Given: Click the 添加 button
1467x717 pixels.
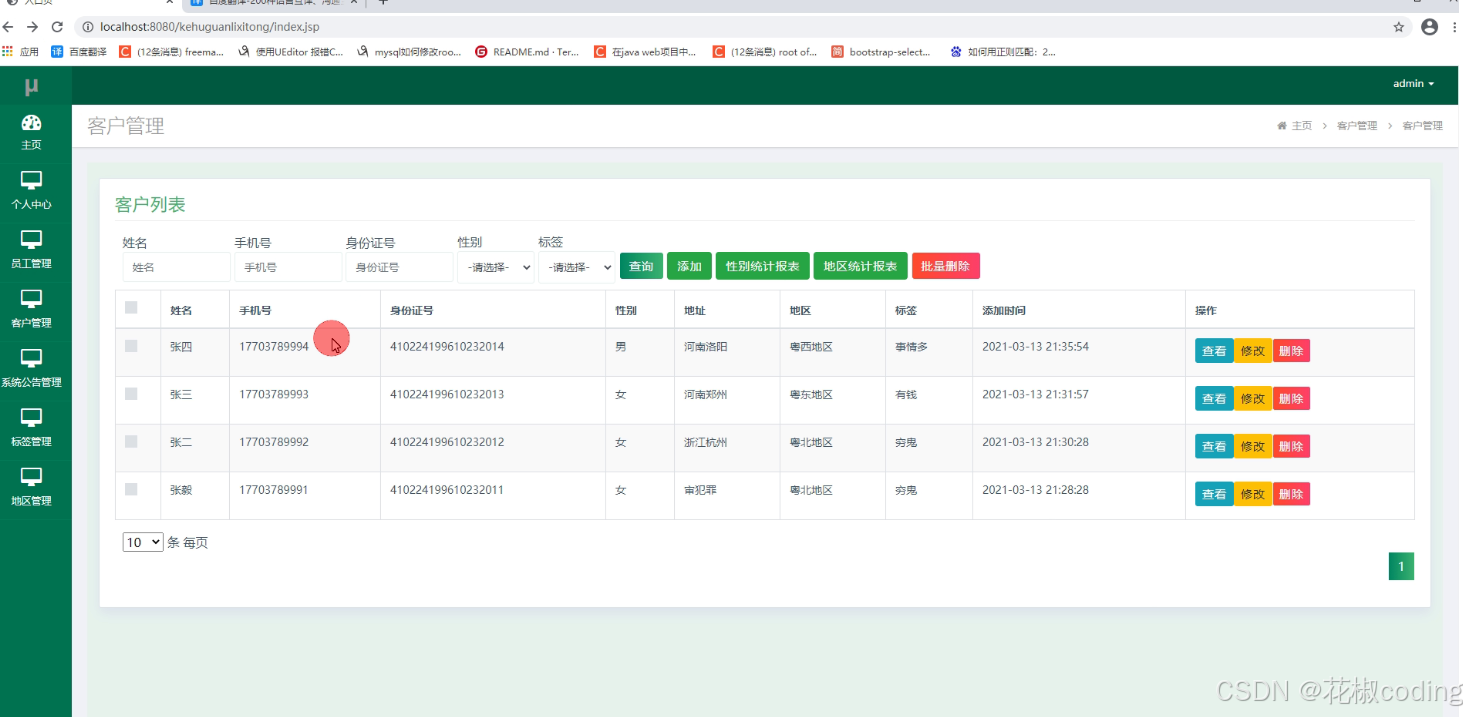Looking at the screenshot, I should 689,266.
